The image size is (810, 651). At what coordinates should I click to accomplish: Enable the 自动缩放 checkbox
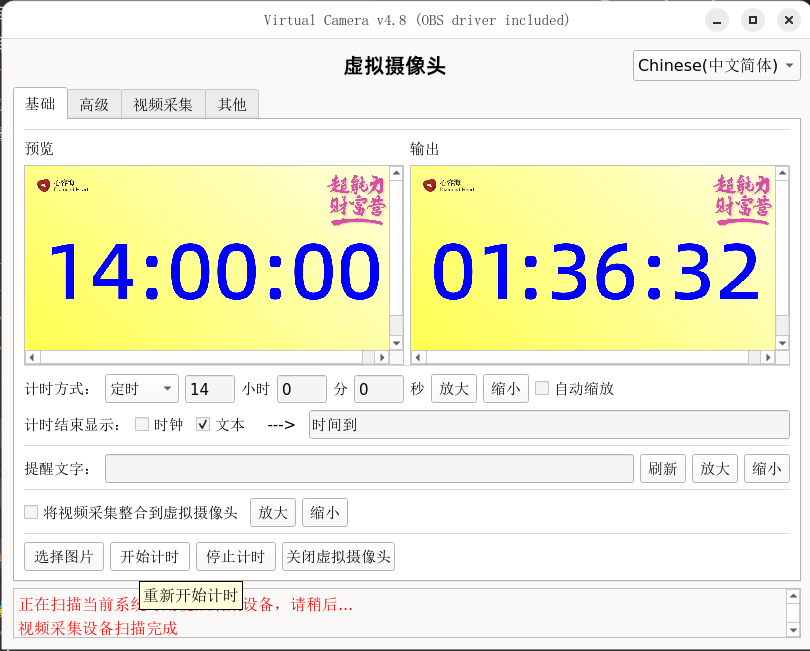point(542,389)
